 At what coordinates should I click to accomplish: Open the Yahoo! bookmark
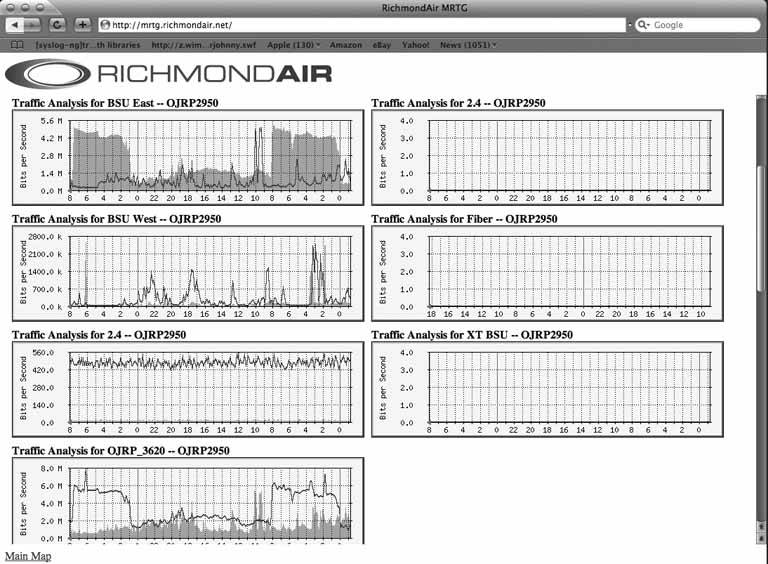[x=415, y=45]
